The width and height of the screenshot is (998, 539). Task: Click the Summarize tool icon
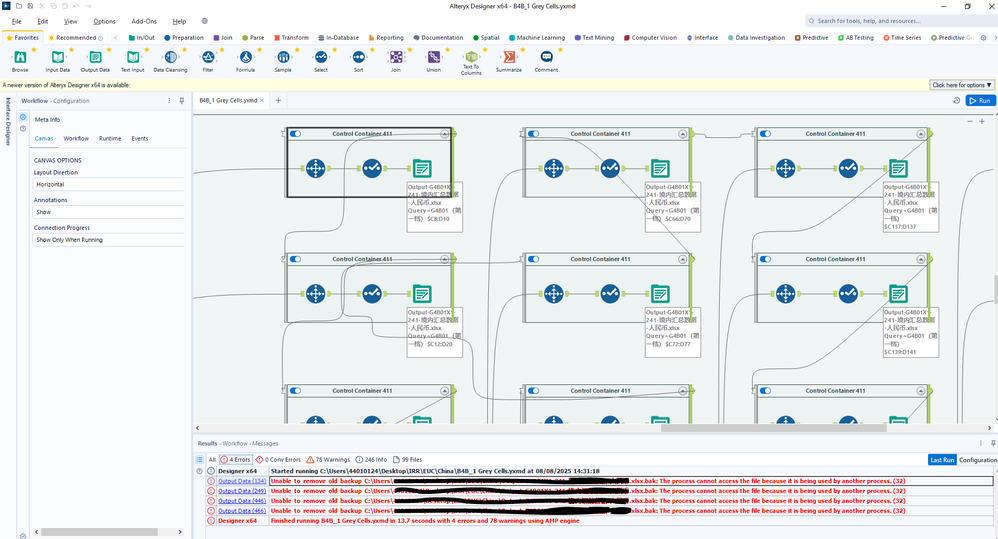(x=509, y=58)
